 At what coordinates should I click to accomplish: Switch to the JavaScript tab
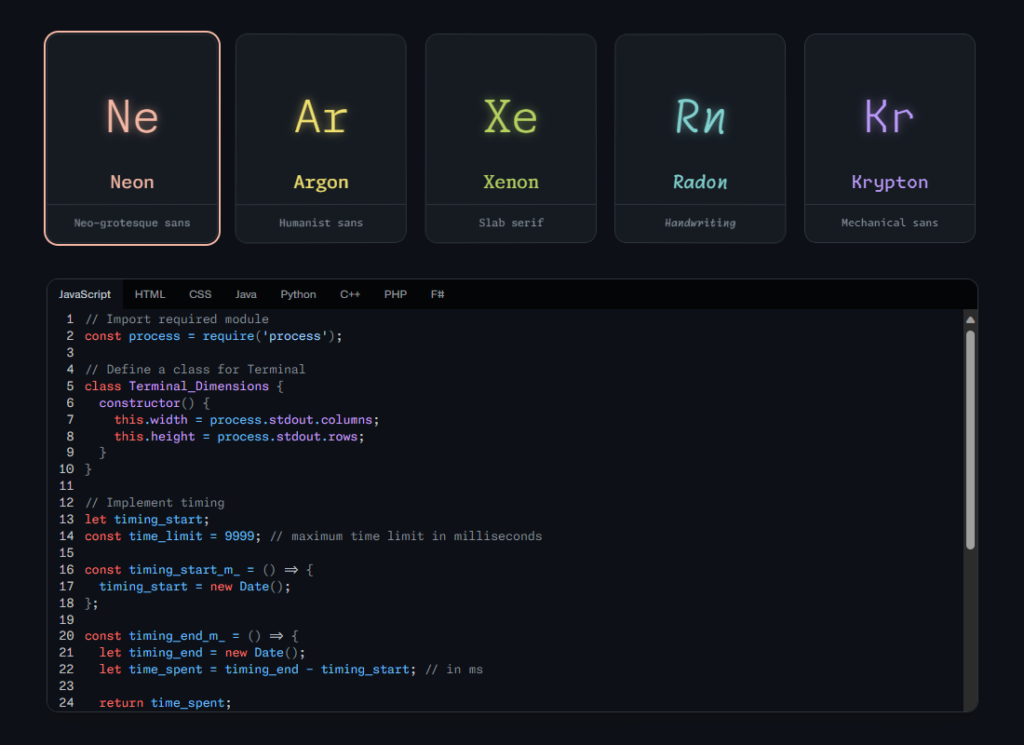pyautogui.click(x=85, y=294)
